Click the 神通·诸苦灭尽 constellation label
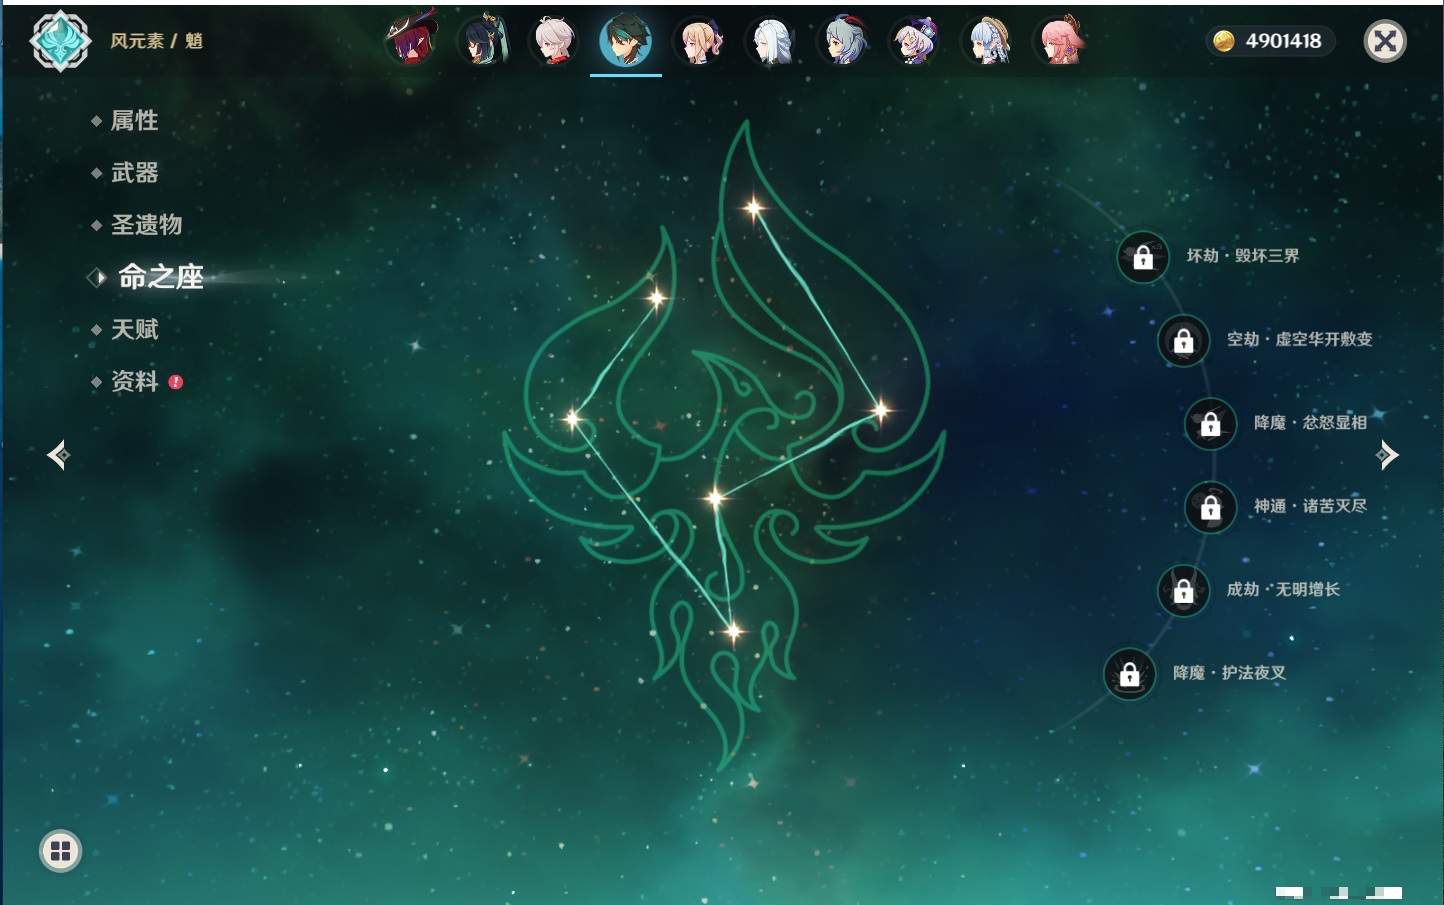The image size is (1444, 905). [x=1310, y=506]
